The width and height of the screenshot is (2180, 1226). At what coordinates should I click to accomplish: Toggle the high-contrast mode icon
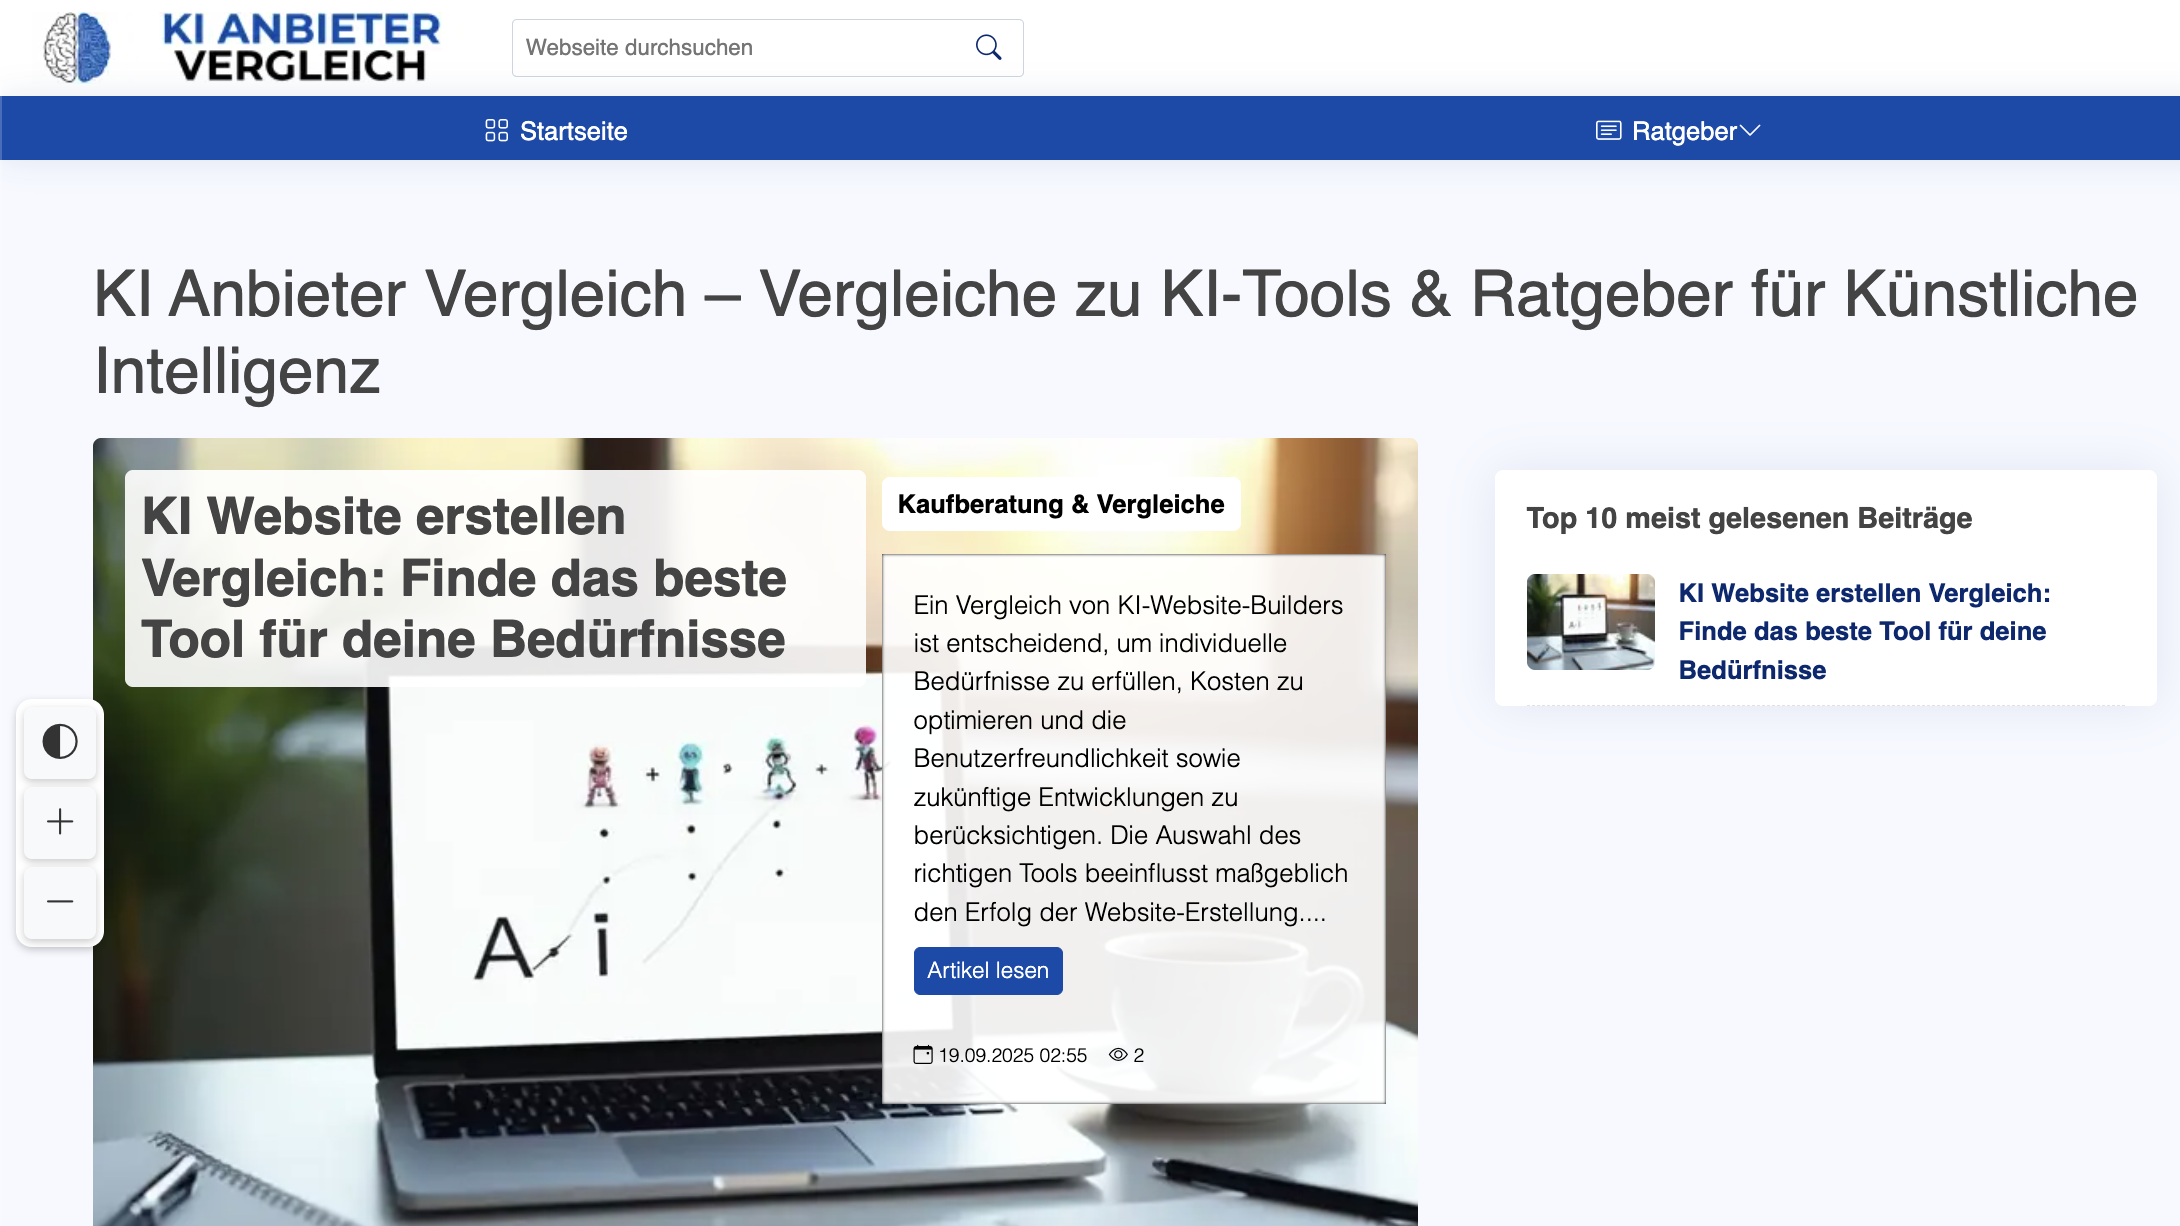(59, 741)
